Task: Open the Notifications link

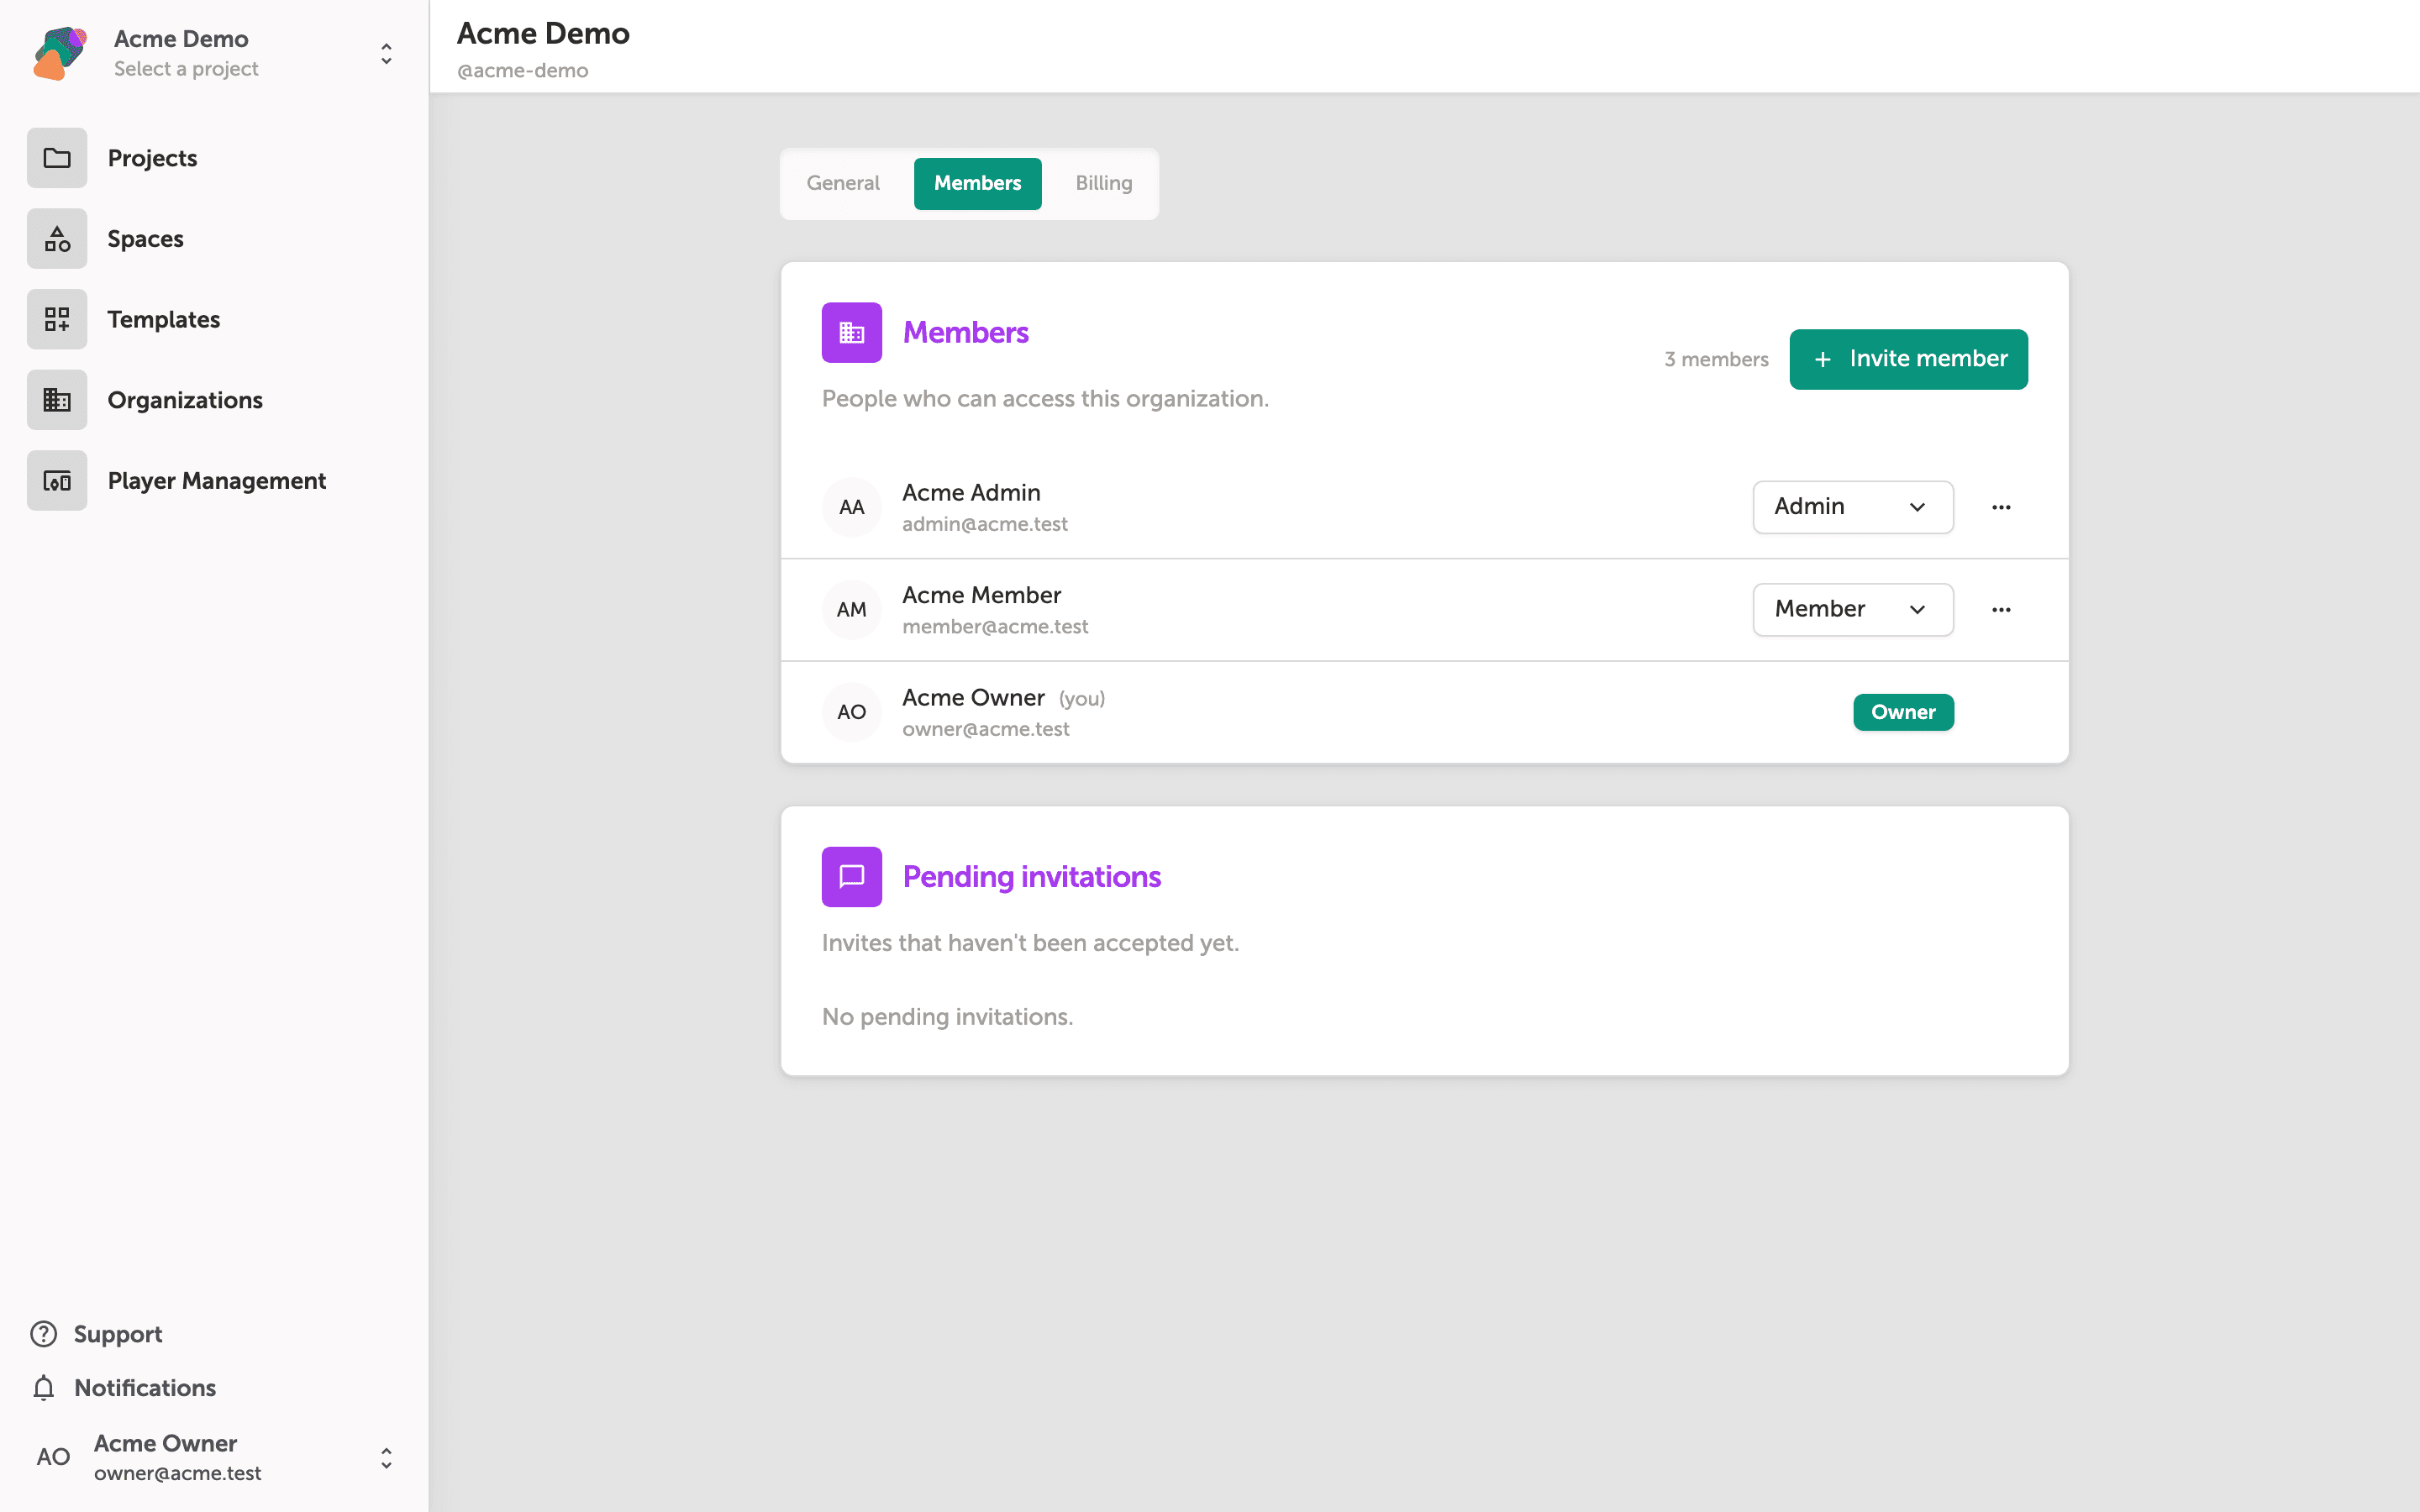Action: coord(145,1388)
